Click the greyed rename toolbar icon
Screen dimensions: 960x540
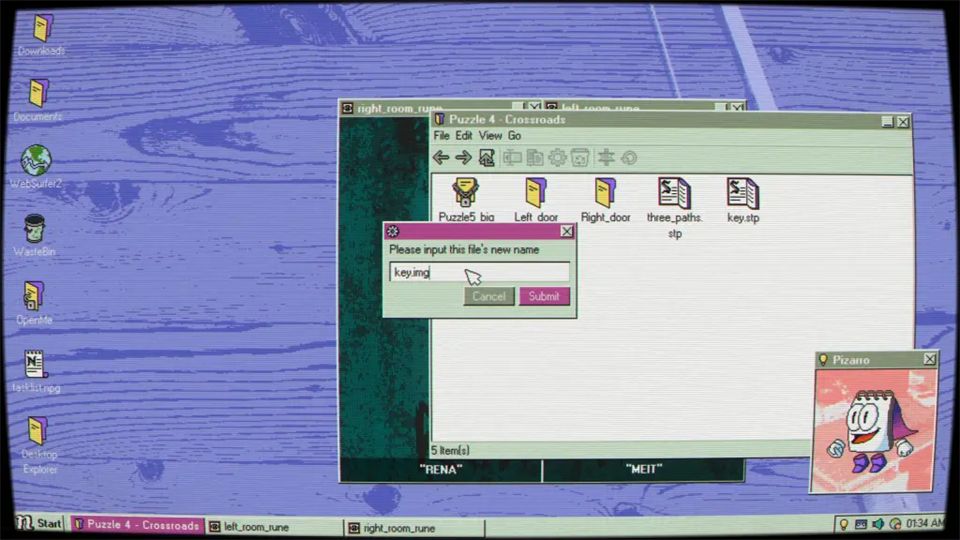(512, 158)
